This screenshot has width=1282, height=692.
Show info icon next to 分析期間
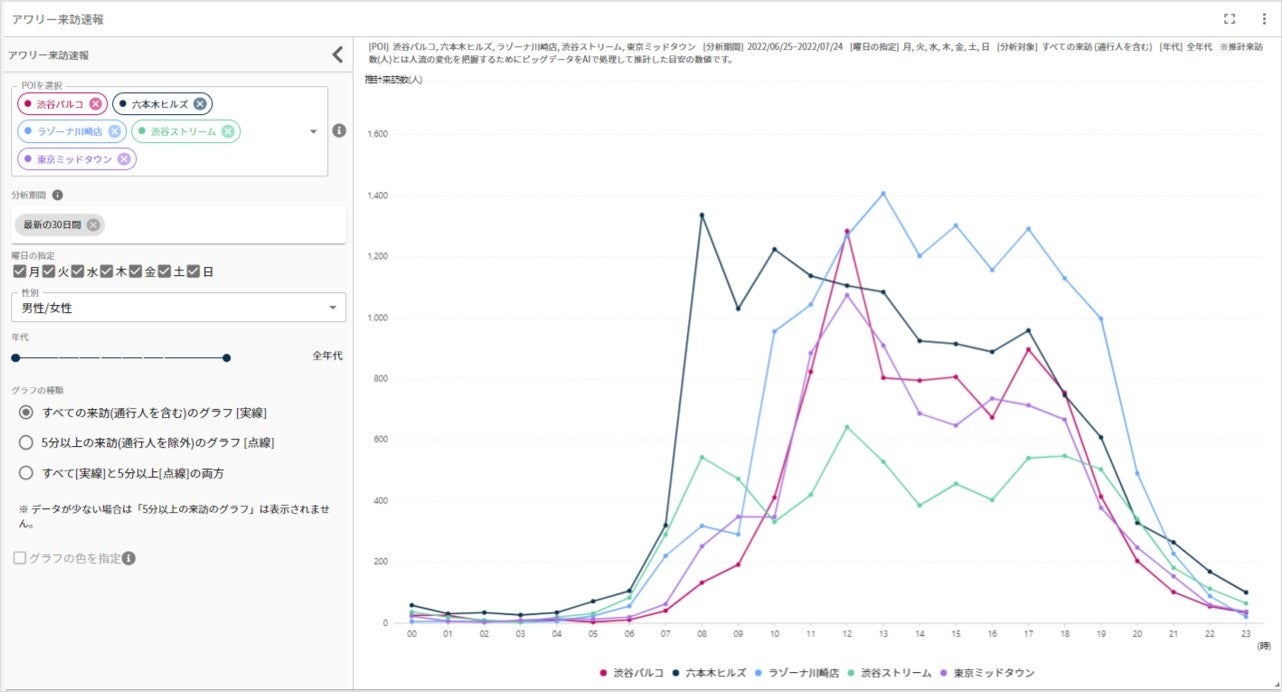[x=57, y=195]
